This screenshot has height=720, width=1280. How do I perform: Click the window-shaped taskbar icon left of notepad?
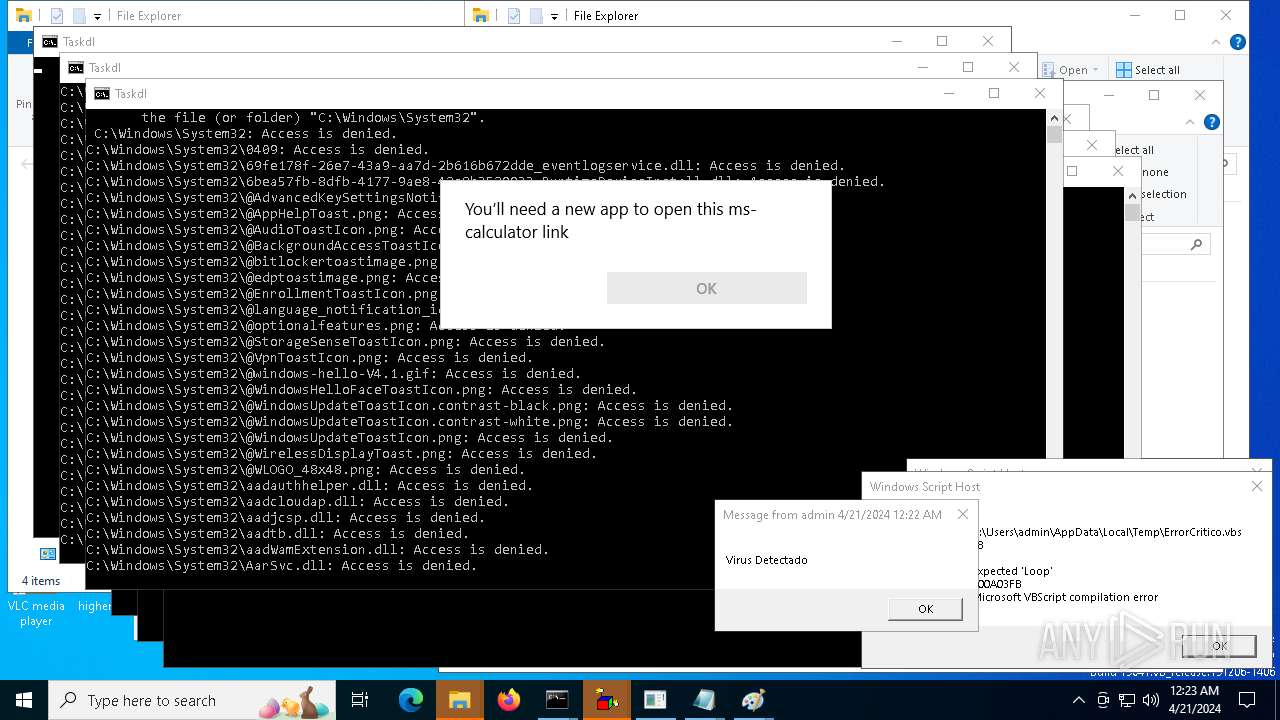click(x=655, y=700)
